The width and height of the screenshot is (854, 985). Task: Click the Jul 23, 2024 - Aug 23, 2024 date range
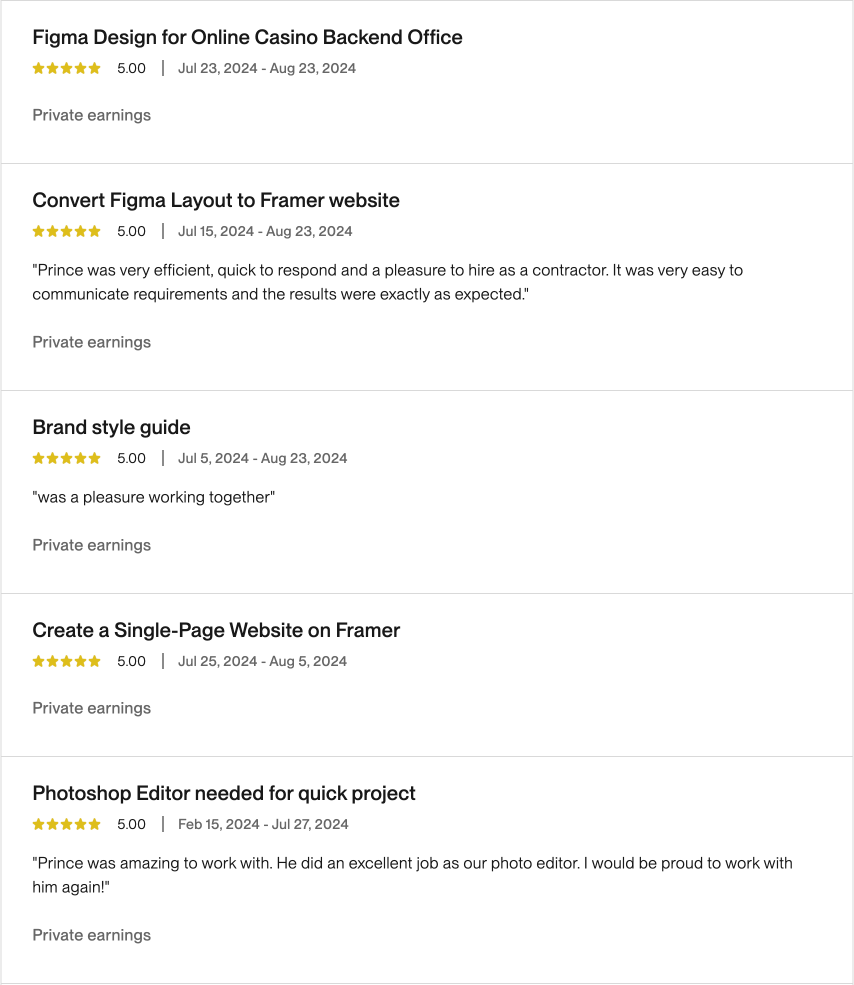tap(267, 69)
